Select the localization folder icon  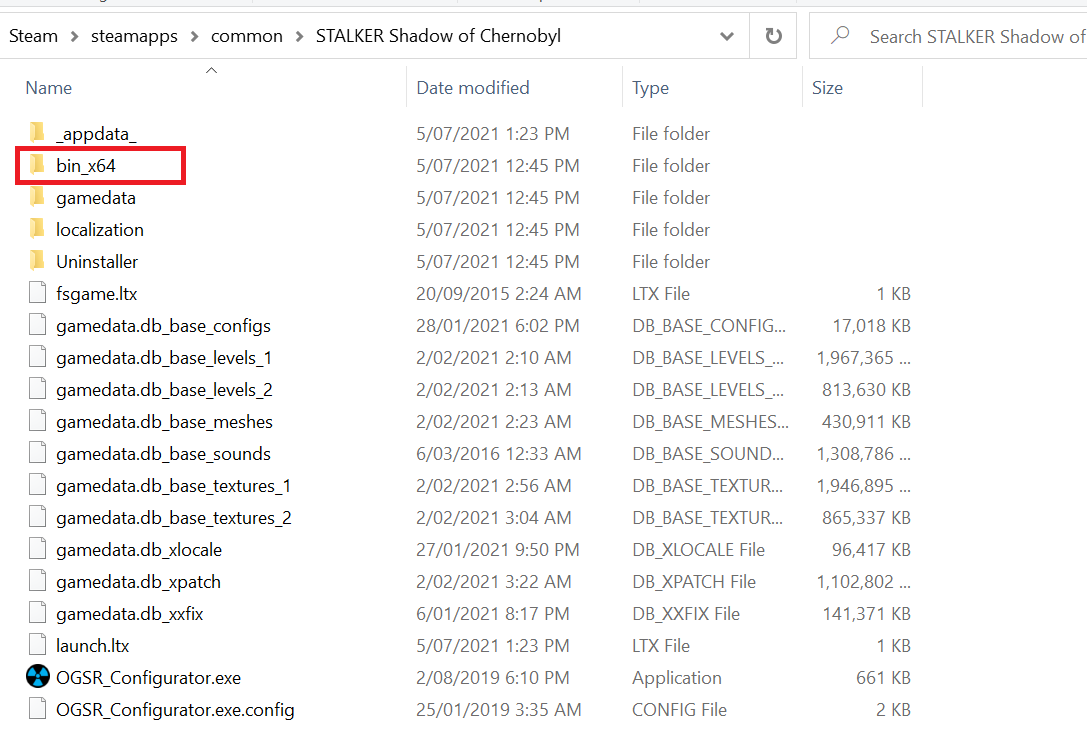pyautogui.click(x=37, y=229)
